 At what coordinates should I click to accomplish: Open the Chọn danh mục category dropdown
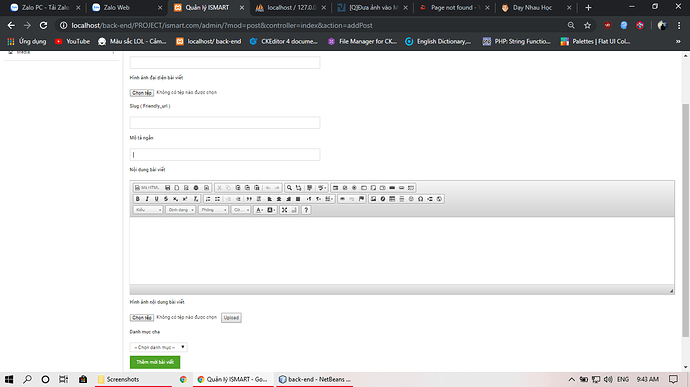tap(158, 347)
